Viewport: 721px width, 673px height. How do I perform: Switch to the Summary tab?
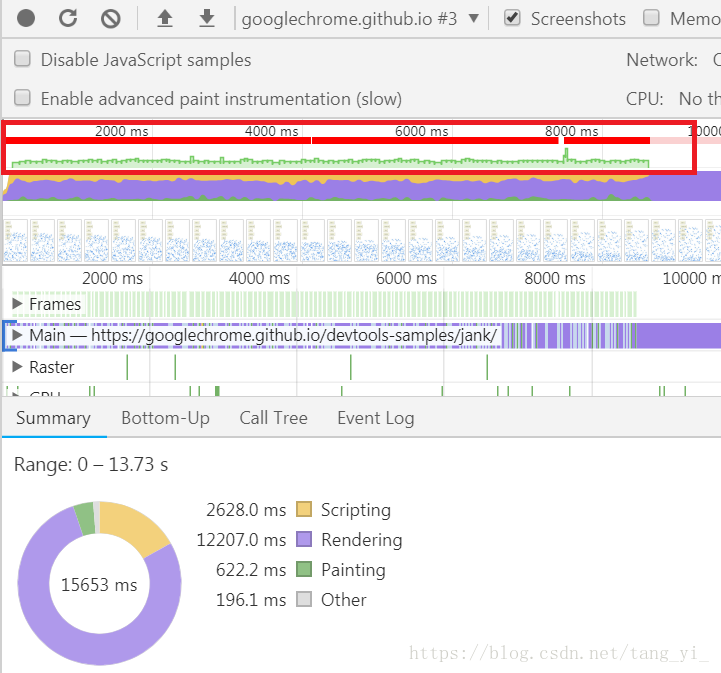pos(53,418)
